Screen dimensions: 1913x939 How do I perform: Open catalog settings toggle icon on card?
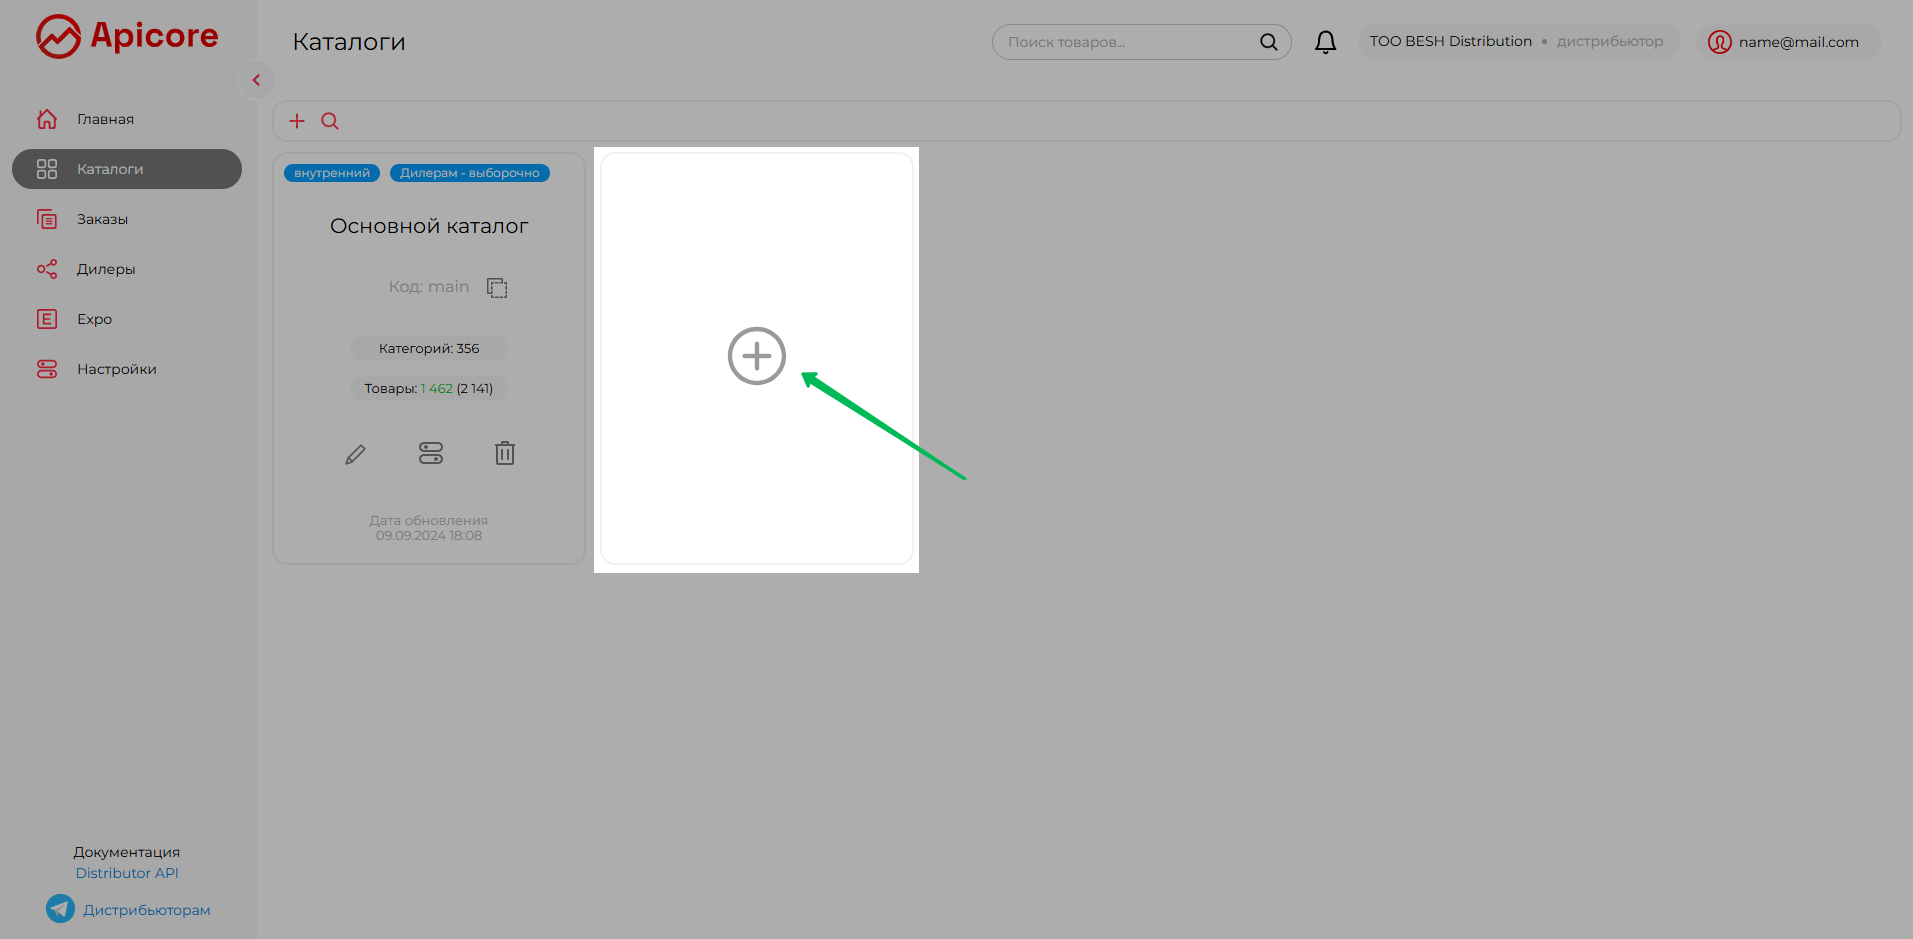[x=430, y=454]
